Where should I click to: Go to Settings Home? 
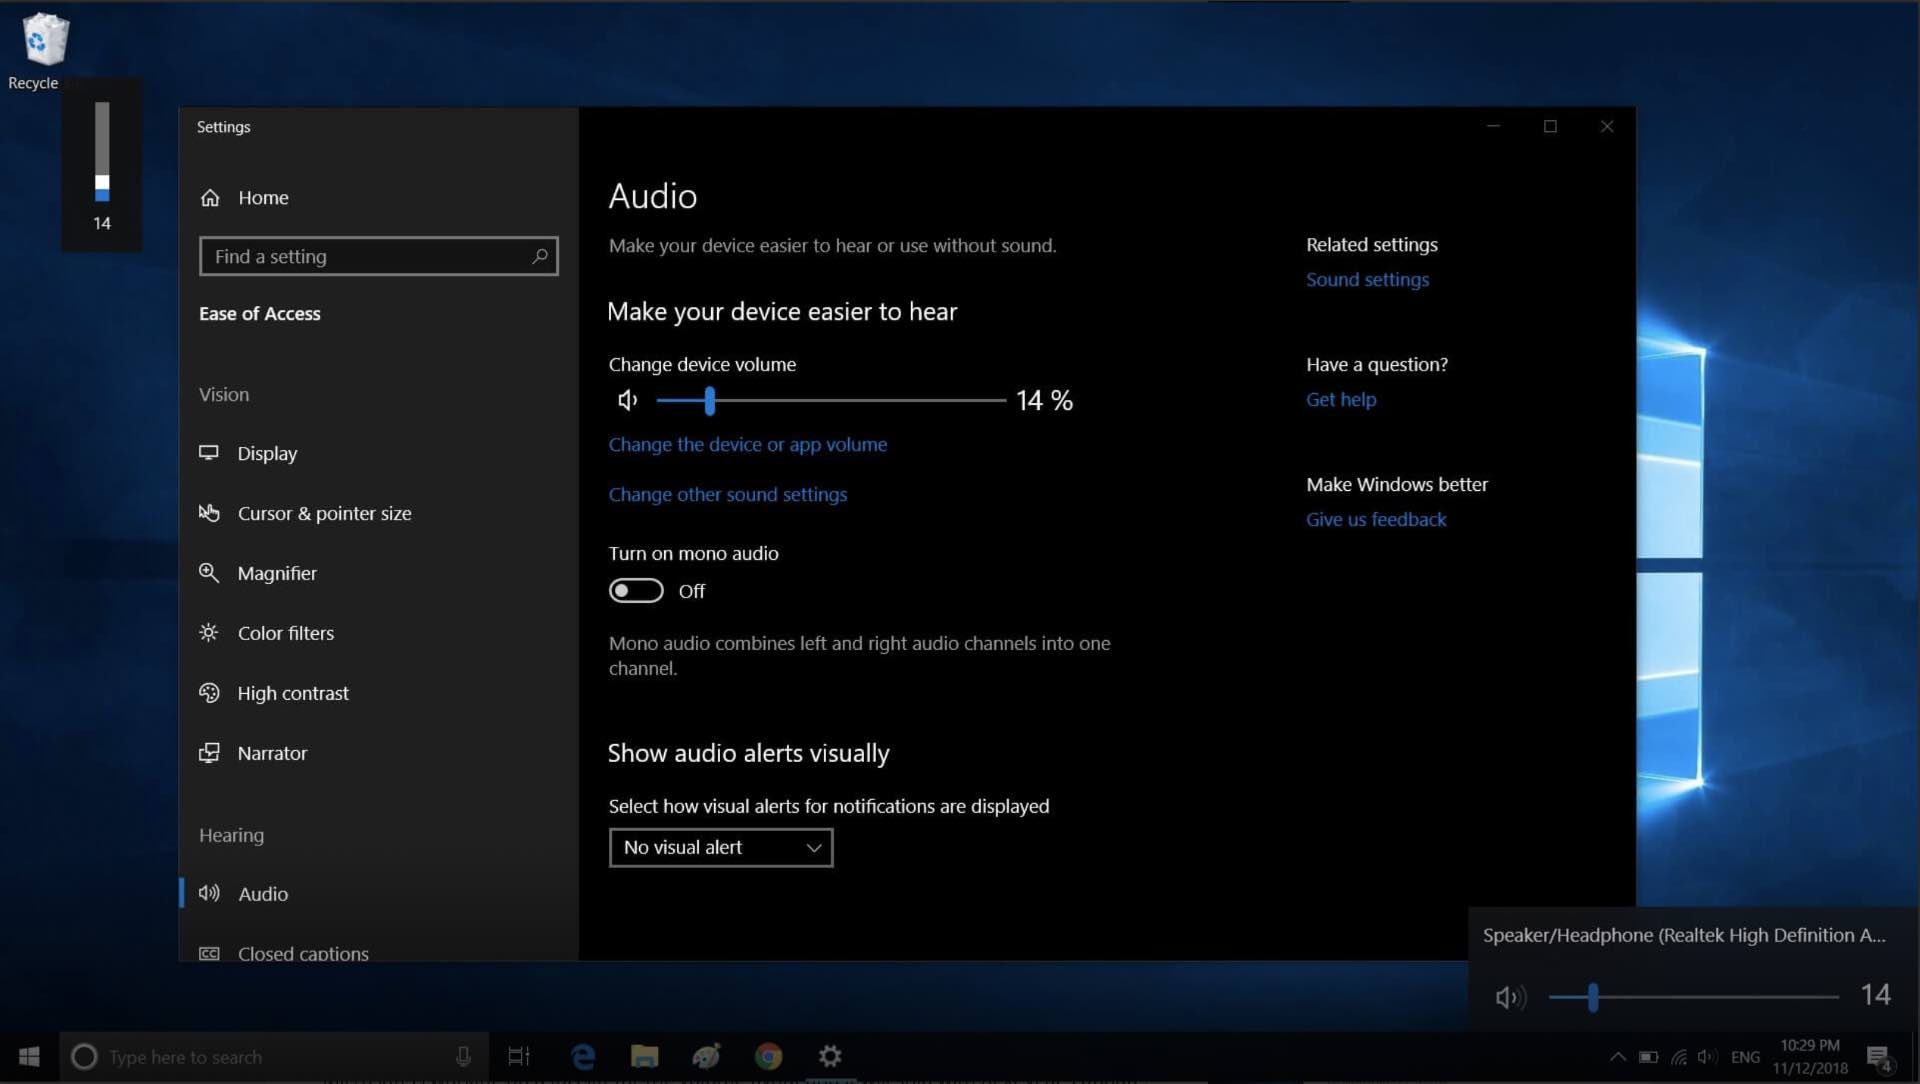244,197
